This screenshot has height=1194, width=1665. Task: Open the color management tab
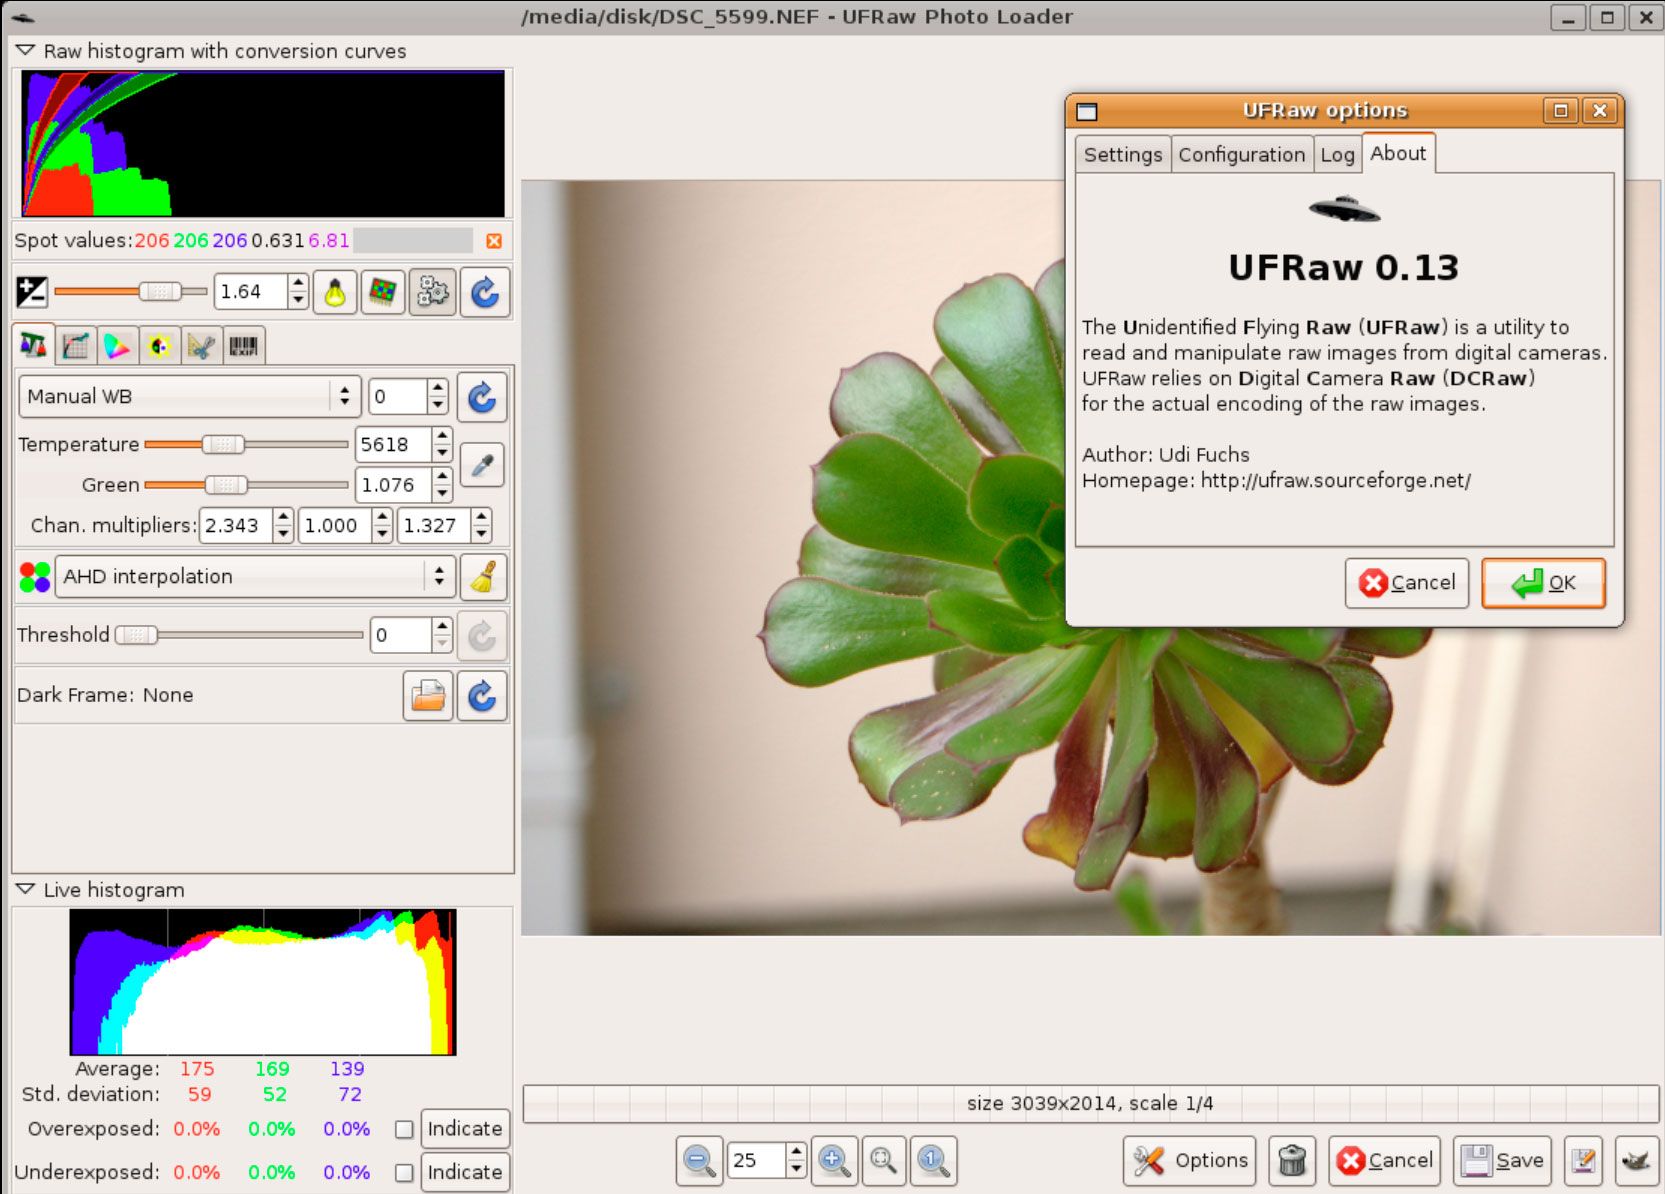tap(116, 345)
